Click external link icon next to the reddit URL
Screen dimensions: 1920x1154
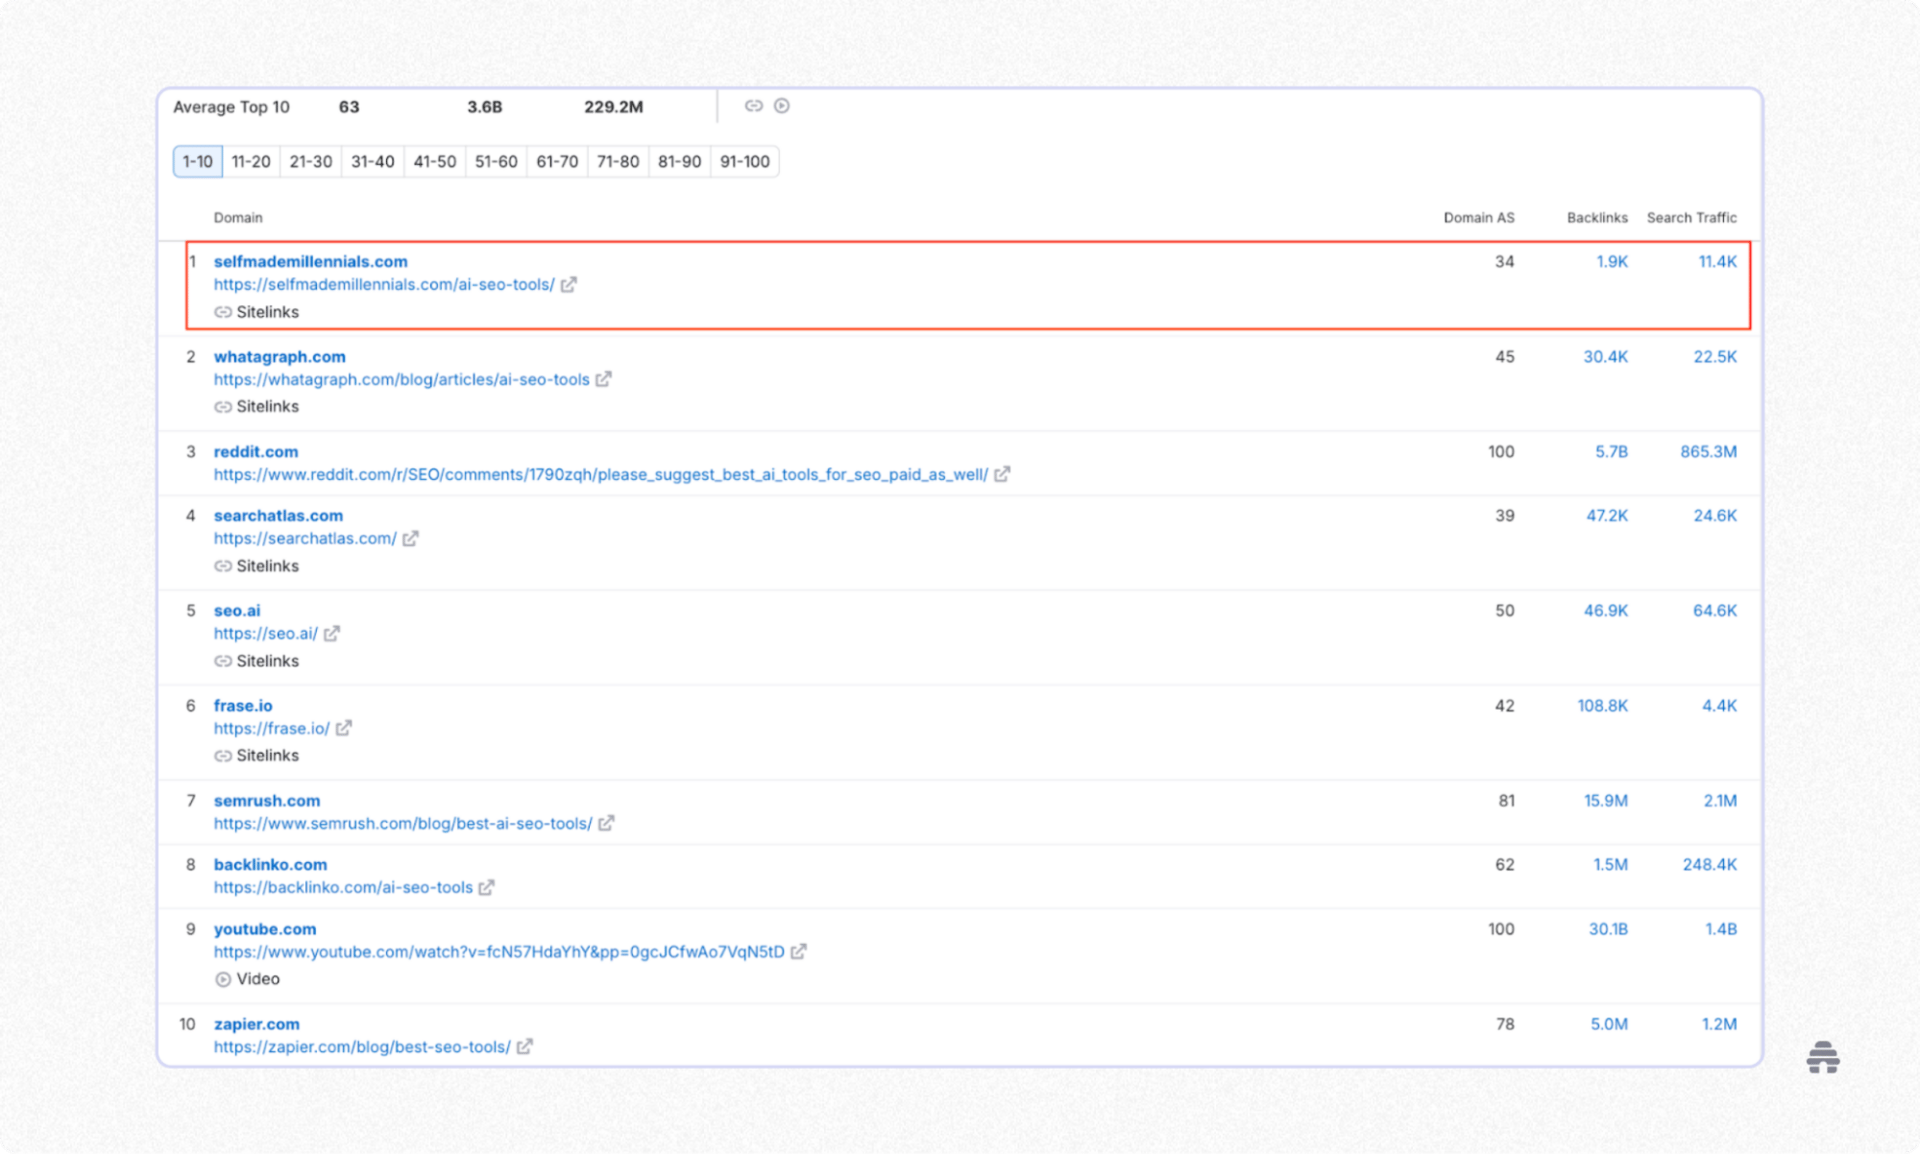point(1002,475)
